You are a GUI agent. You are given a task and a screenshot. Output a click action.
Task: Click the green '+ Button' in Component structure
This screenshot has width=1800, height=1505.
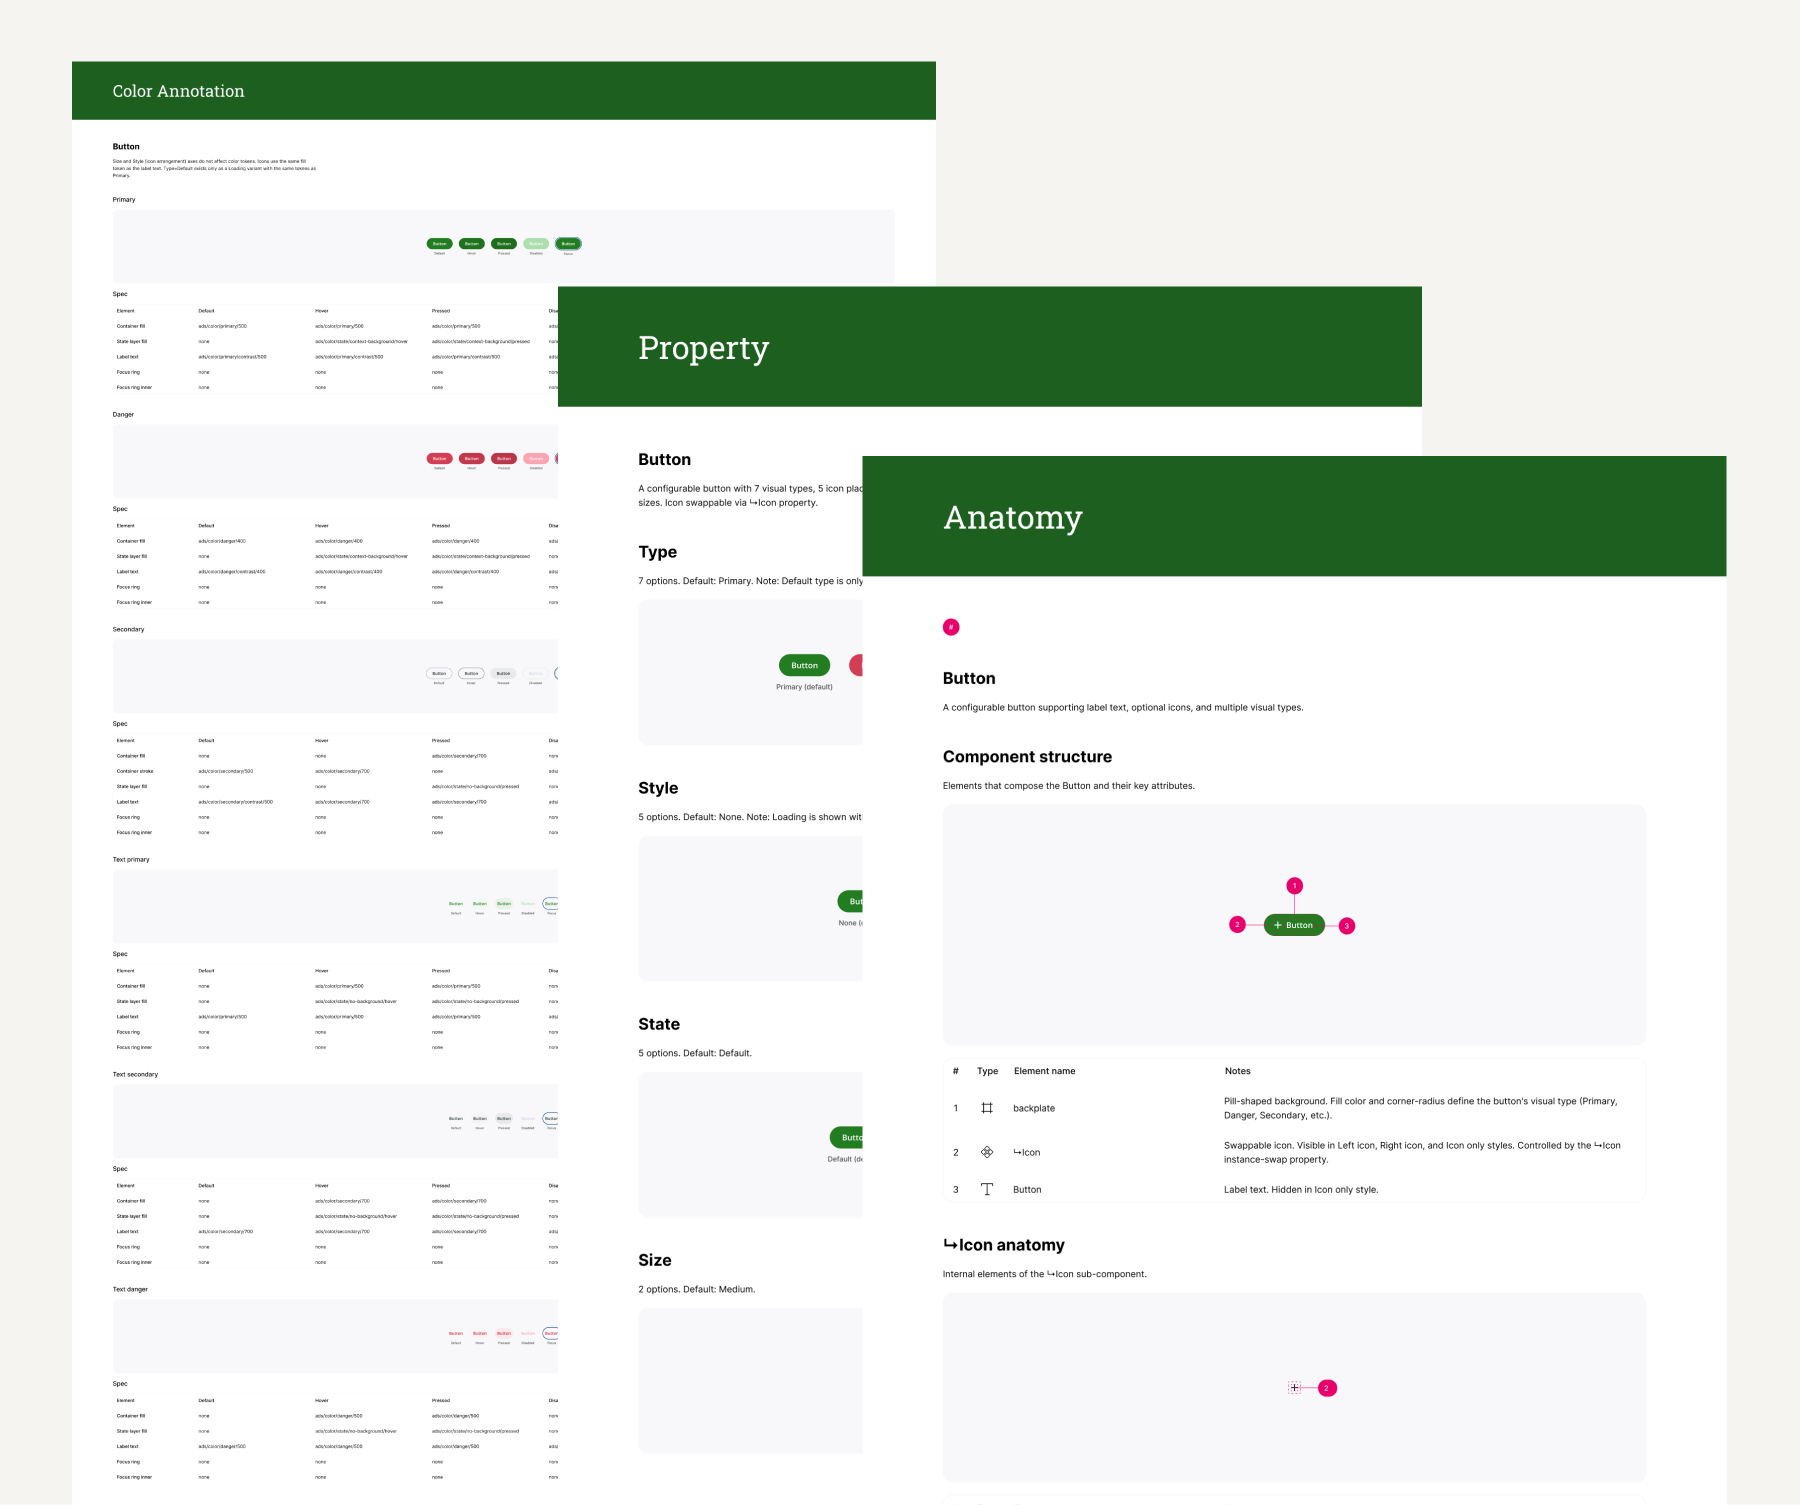pyautogui.click(x=1294, y=925)
